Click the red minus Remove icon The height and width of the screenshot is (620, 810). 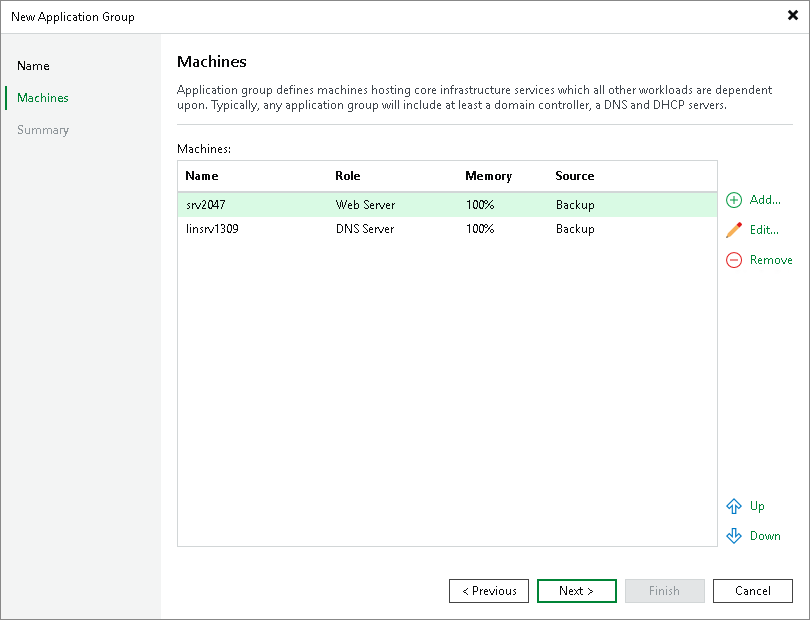[x=734, y=260]
